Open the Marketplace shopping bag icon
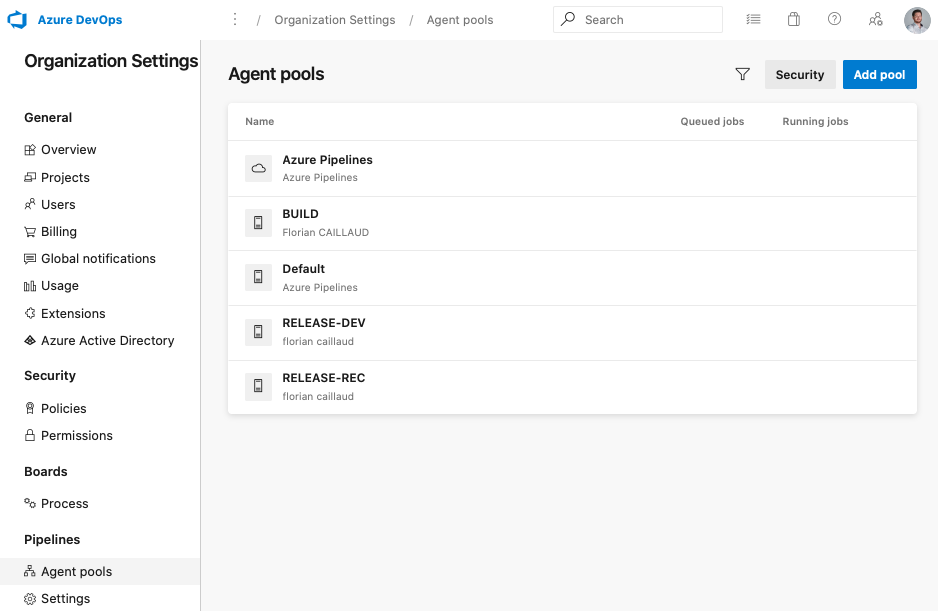This screenshot has width=938, height=611. pos(794,19)
